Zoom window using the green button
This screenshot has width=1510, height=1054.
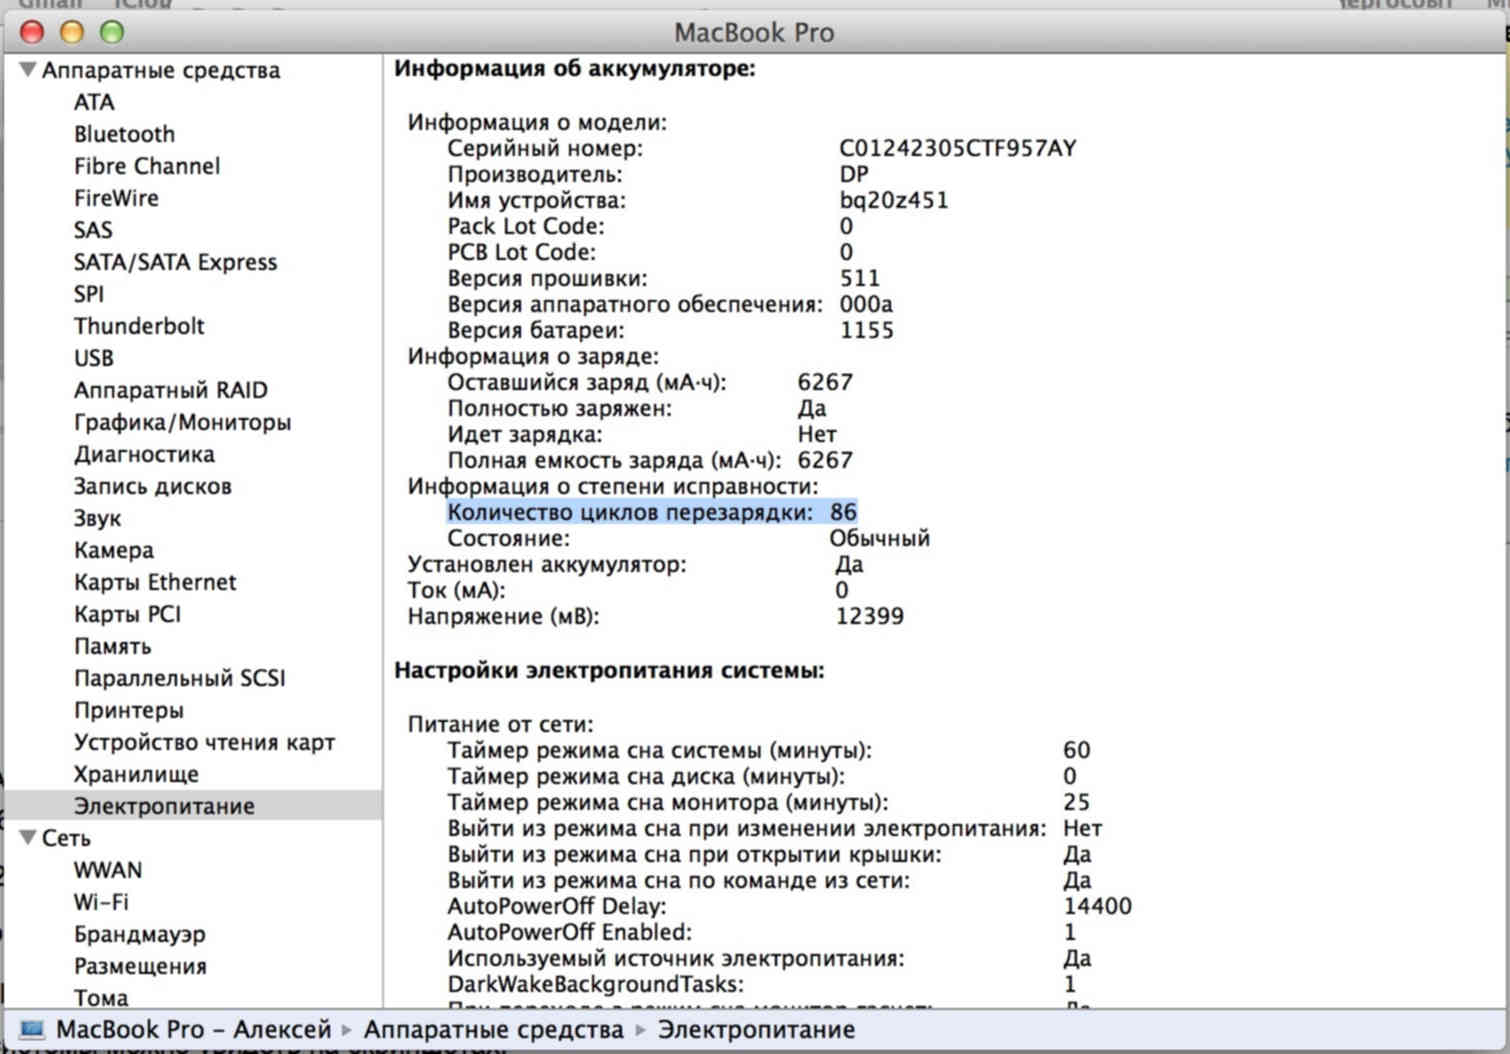pyautogui.click(x=112, y=32)
